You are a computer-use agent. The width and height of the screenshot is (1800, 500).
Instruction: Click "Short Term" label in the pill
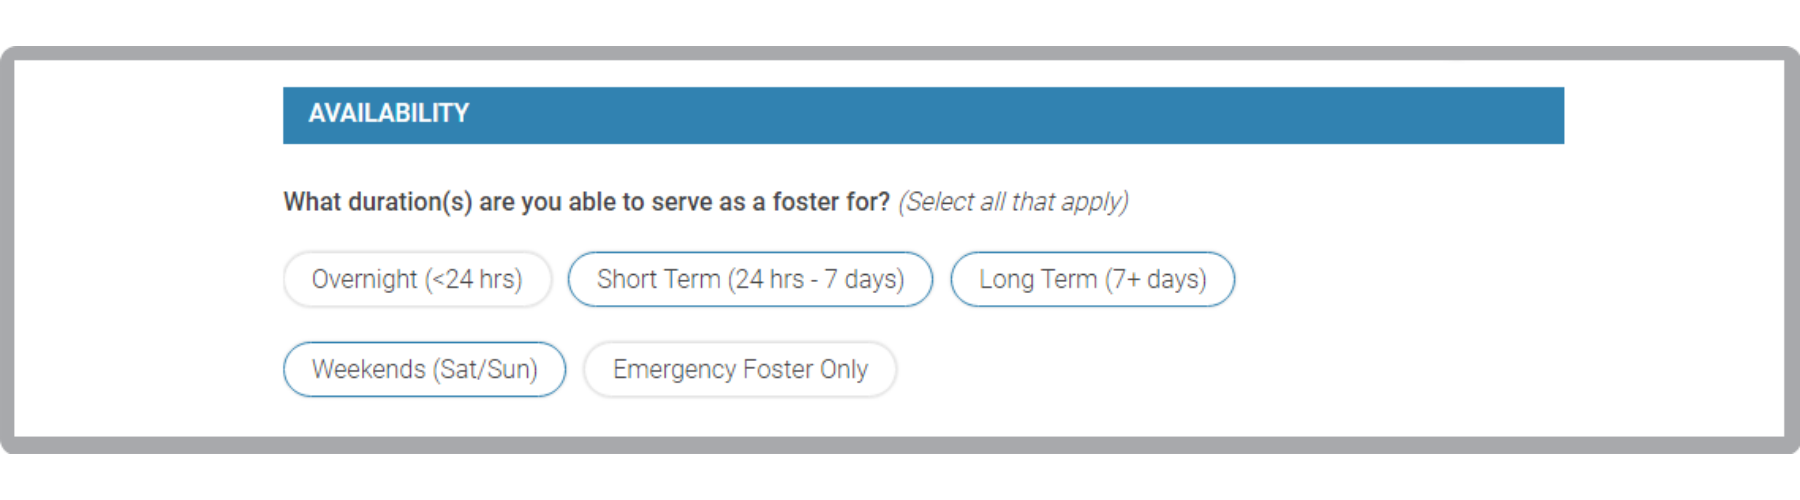(658, 279)
